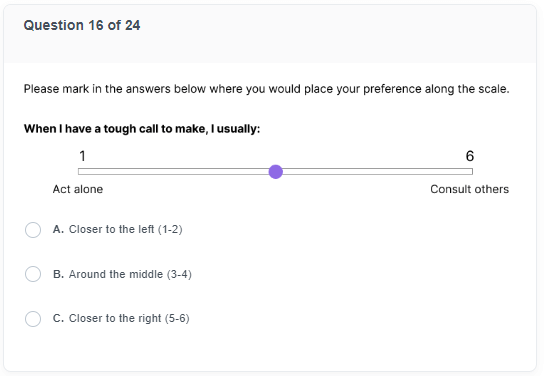This screenshot has height=376, width=544.
Task: Click the bold 'When I have a tough call' prompt
Action: click(x=142, y=129)
